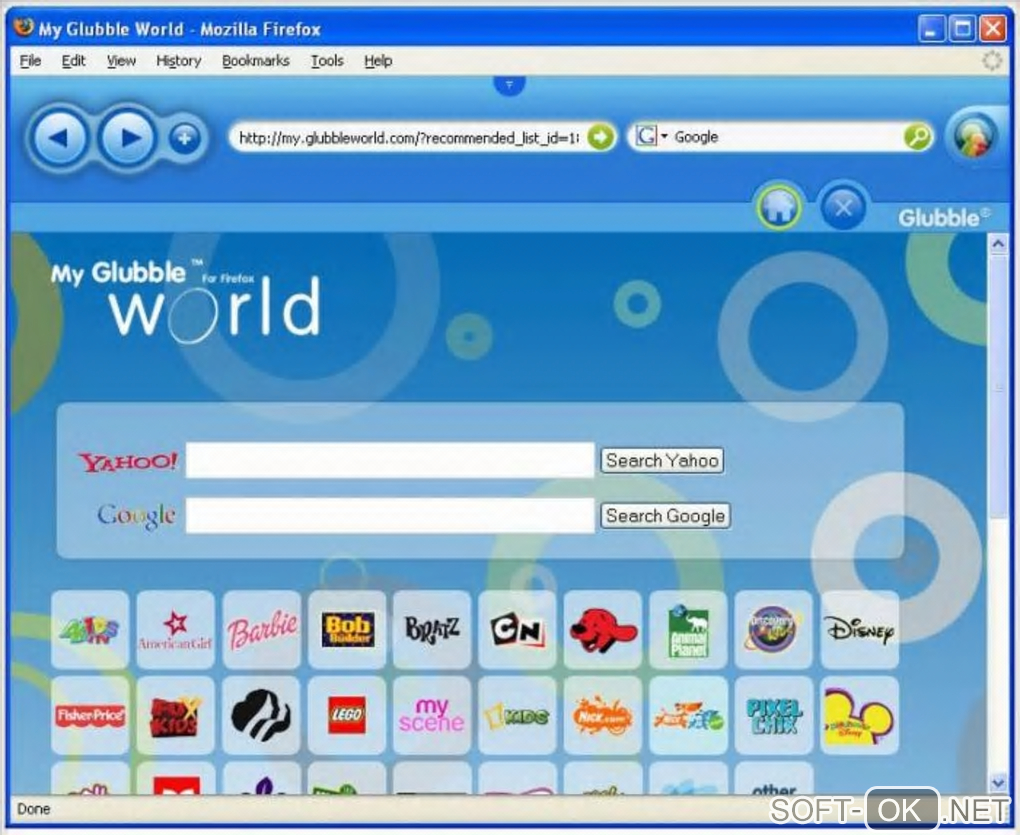Open the Girl Scouts profile logo tile
The height and width of the screenshot is (835, 1020).
tap(262, 715)
